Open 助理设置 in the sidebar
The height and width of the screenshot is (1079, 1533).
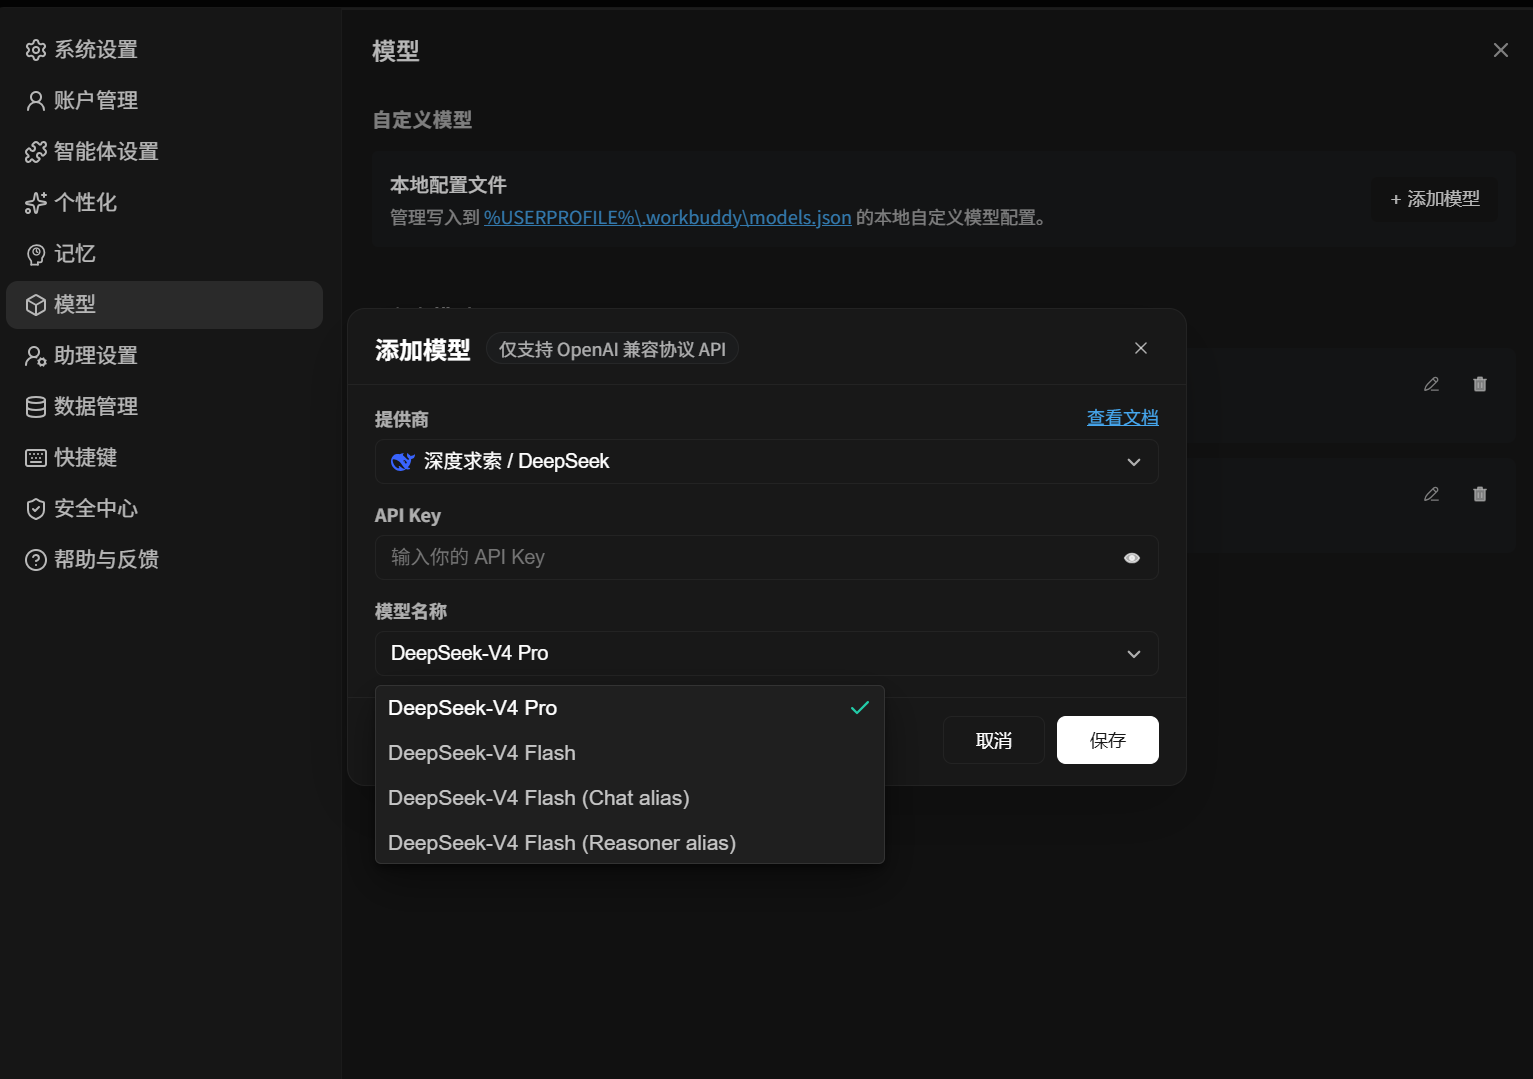click(164, 356)
